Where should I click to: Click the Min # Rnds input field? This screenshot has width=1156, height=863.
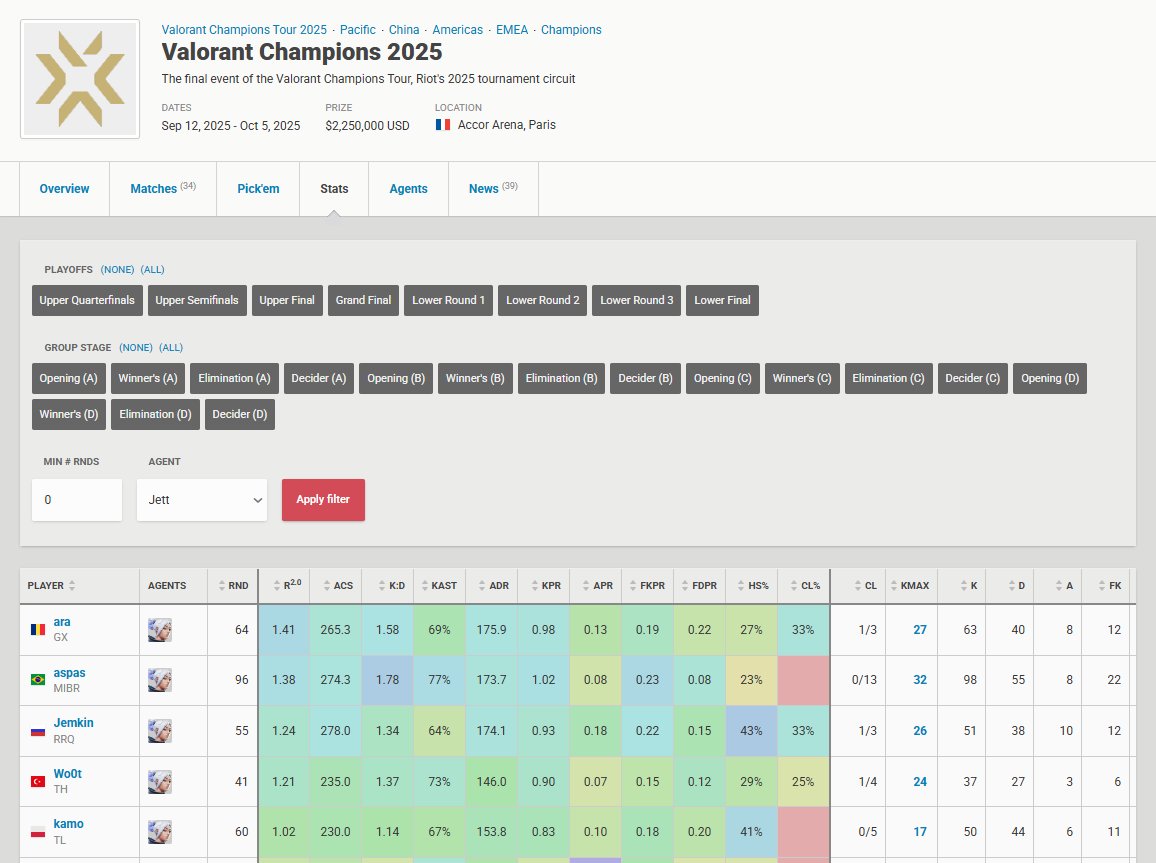77,500
